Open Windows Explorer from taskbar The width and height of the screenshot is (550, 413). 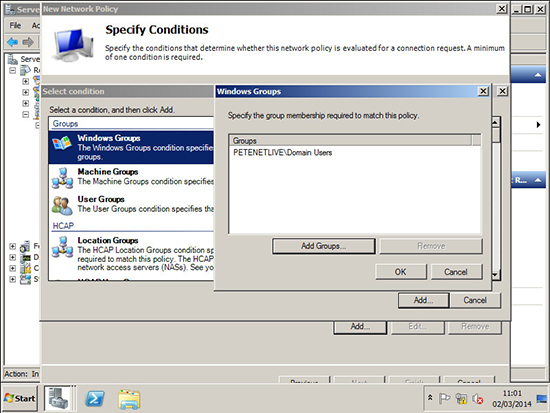point(129,399)
